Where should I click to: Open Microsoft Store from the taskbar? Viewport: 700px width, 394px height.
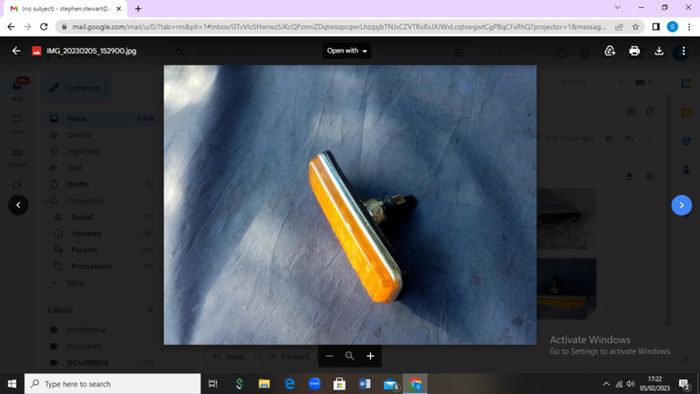339,384
